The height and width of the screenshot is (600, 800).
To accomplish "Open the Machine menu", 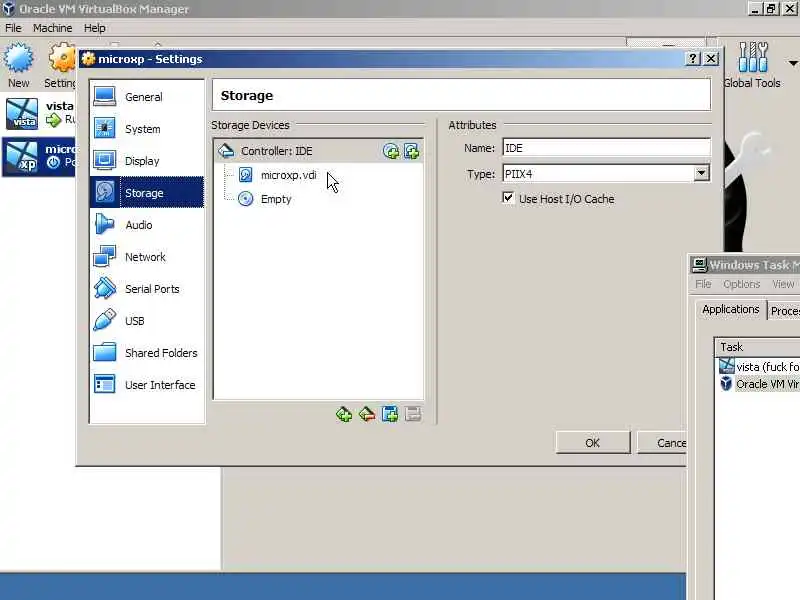I will pos(52,28).
